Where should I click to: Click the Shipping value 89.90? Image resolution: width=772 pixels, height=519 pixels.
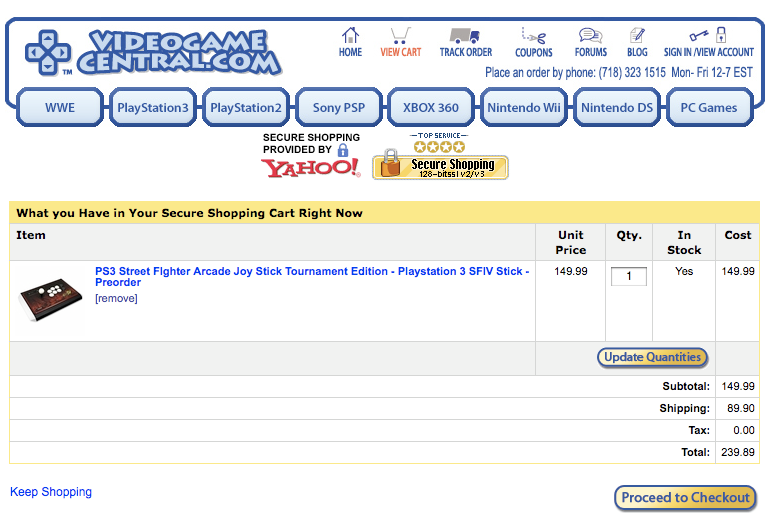[x=740, y=408]
